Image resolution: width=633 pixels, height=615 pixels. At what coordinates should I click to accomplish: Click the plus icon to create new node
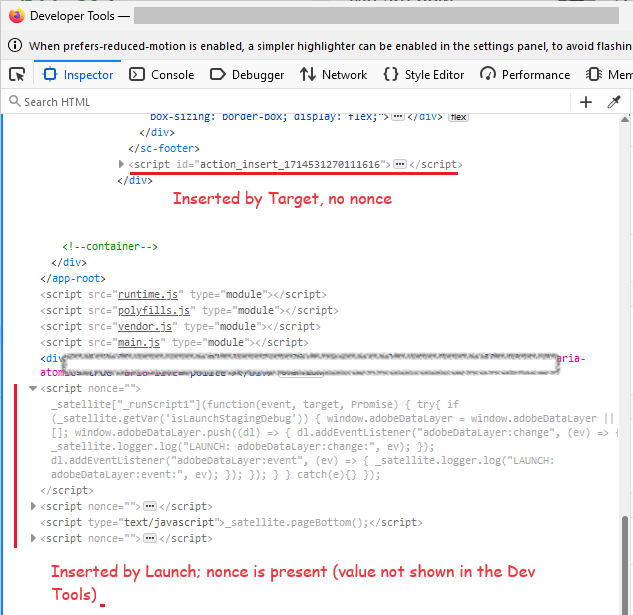tap(586, 102)
